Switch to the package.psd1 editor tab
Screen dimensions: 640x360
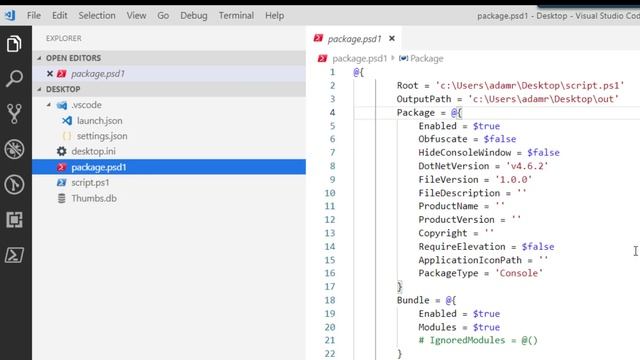pos(354,39)
